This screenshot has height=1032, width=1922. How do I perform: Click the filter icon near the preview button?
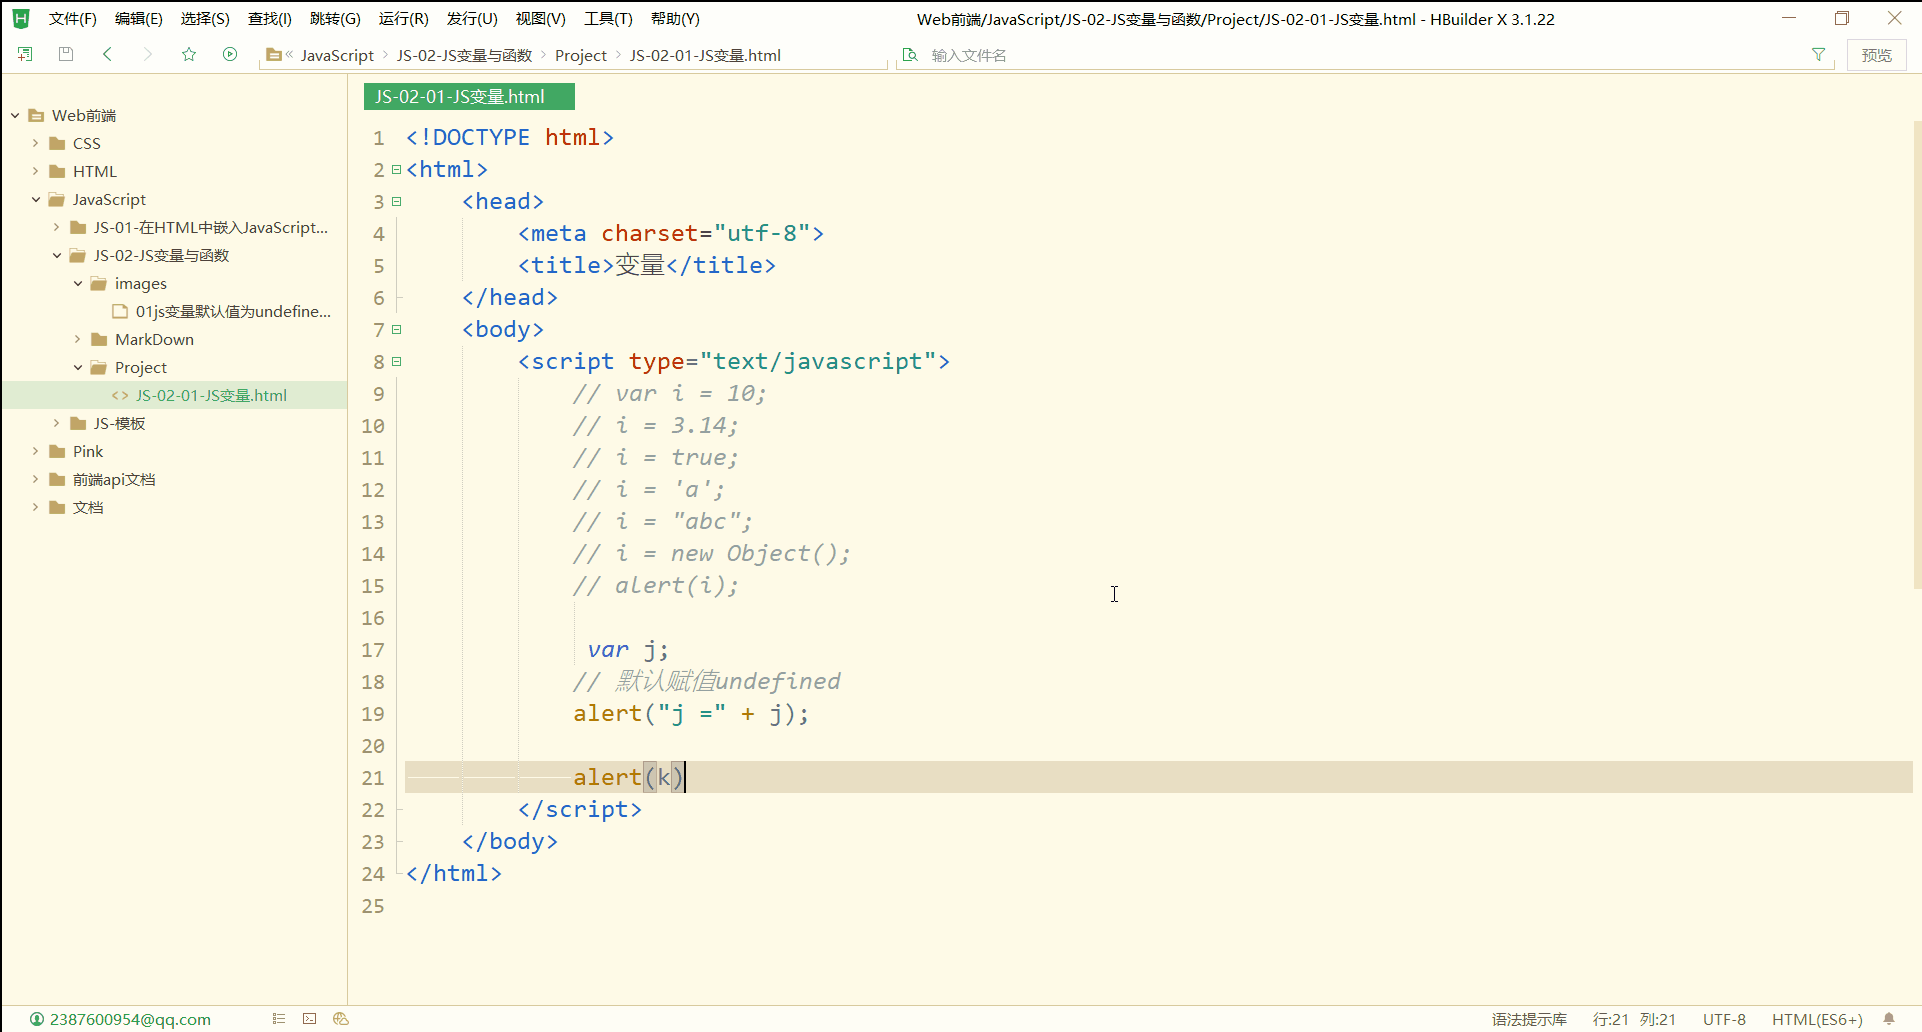pos(1819,55)
